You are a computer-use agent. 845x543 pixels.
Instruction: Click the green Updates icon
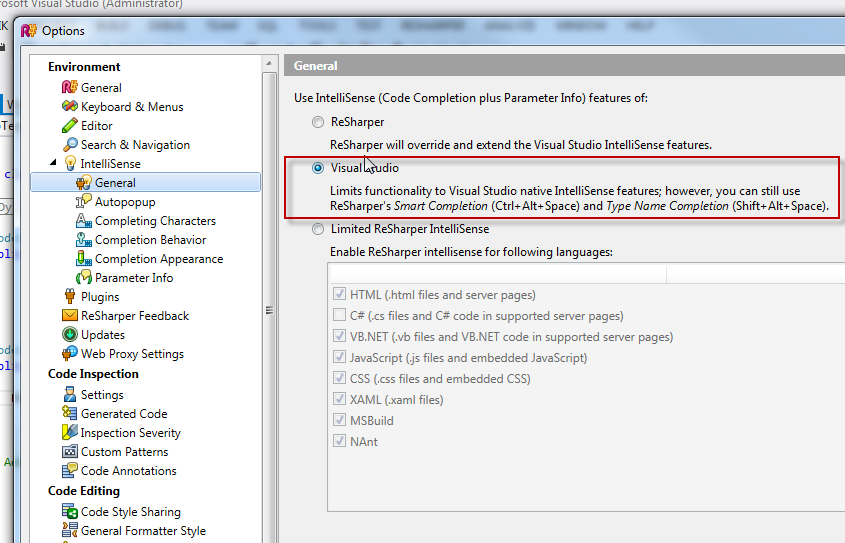click(x=70, y=335)
